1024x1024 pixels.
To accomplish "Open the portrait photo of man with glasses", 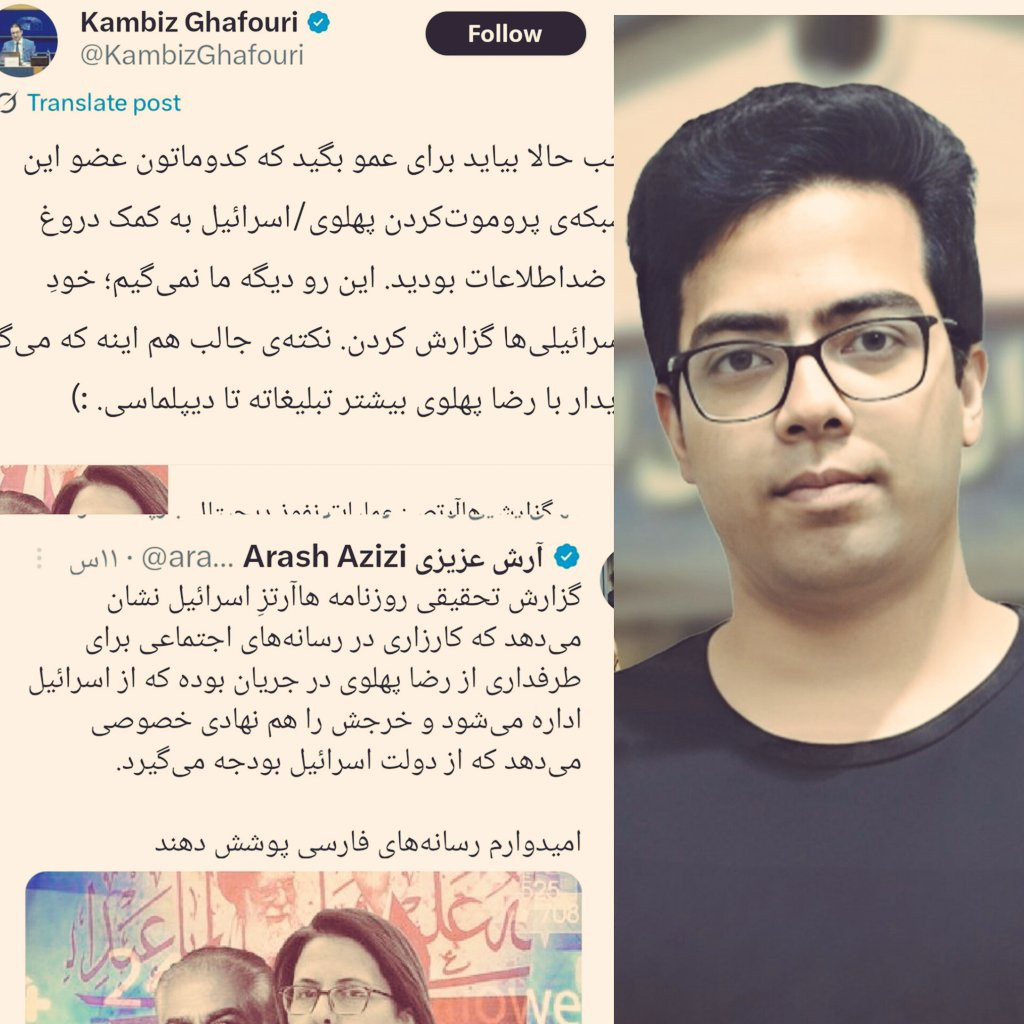I will point(819,520).
